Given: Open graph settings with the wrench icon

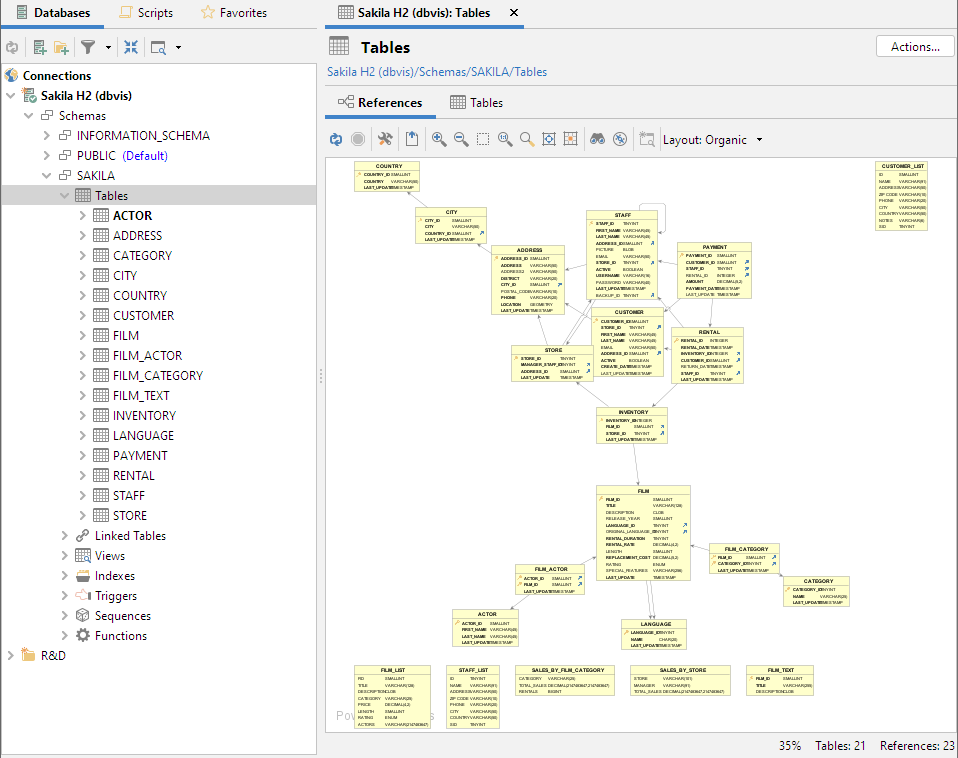Looking at the screenshot, I should tap(383, 139).
